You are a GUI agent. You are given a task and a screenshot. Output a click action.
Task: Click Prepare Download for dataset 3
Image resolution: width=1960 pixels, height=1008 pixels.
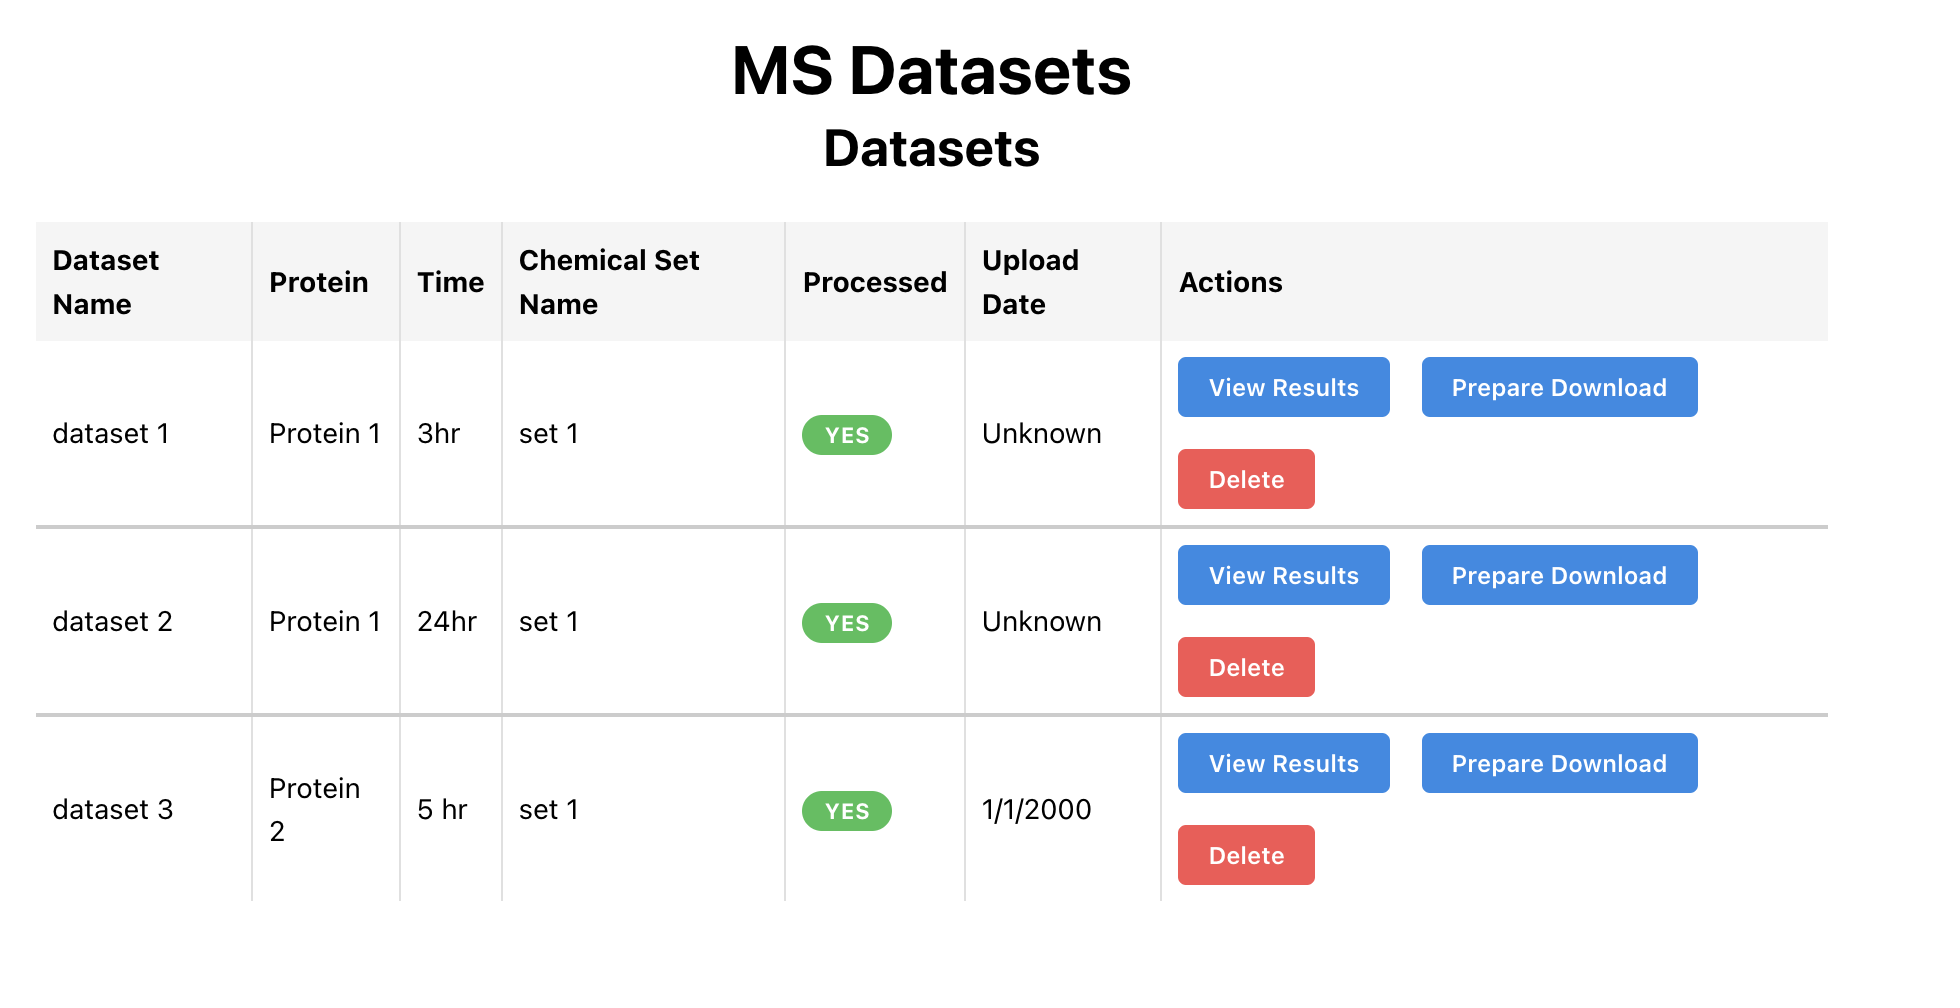pyautogui.click(x=1558, y=763)
